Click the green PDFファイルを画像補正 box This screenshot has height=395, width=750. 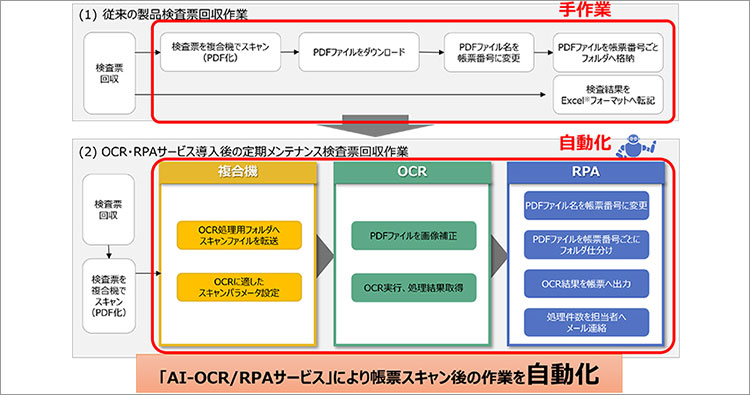point(414,235)
